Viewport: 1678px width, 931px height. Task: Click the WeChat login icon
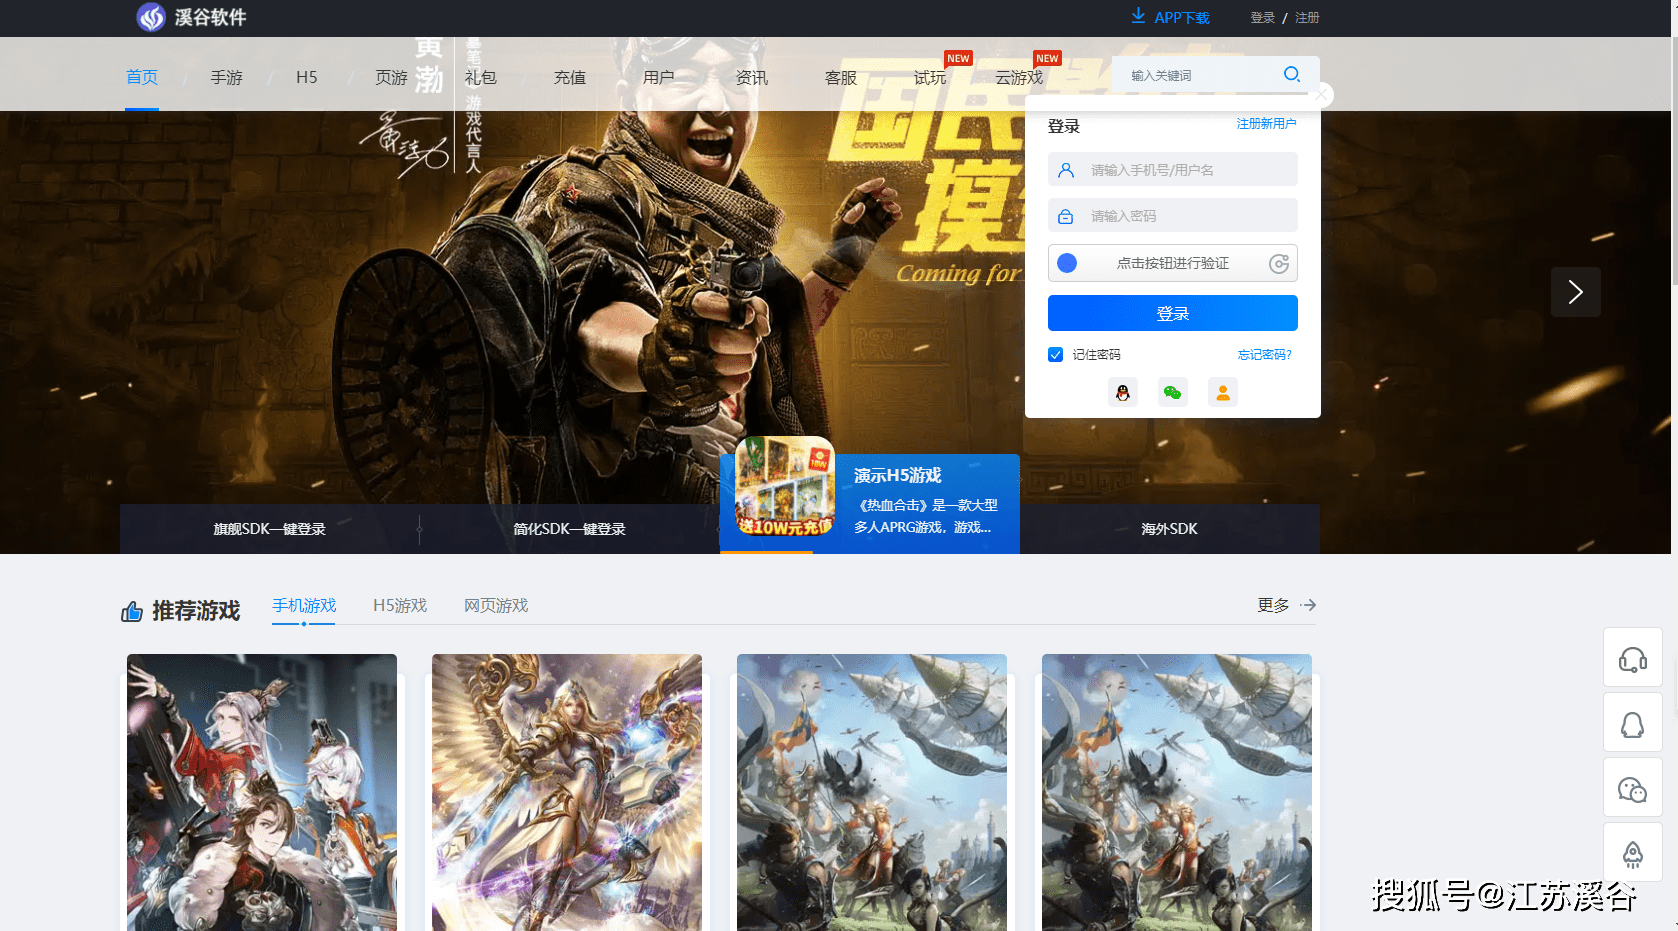(1173, 393)
